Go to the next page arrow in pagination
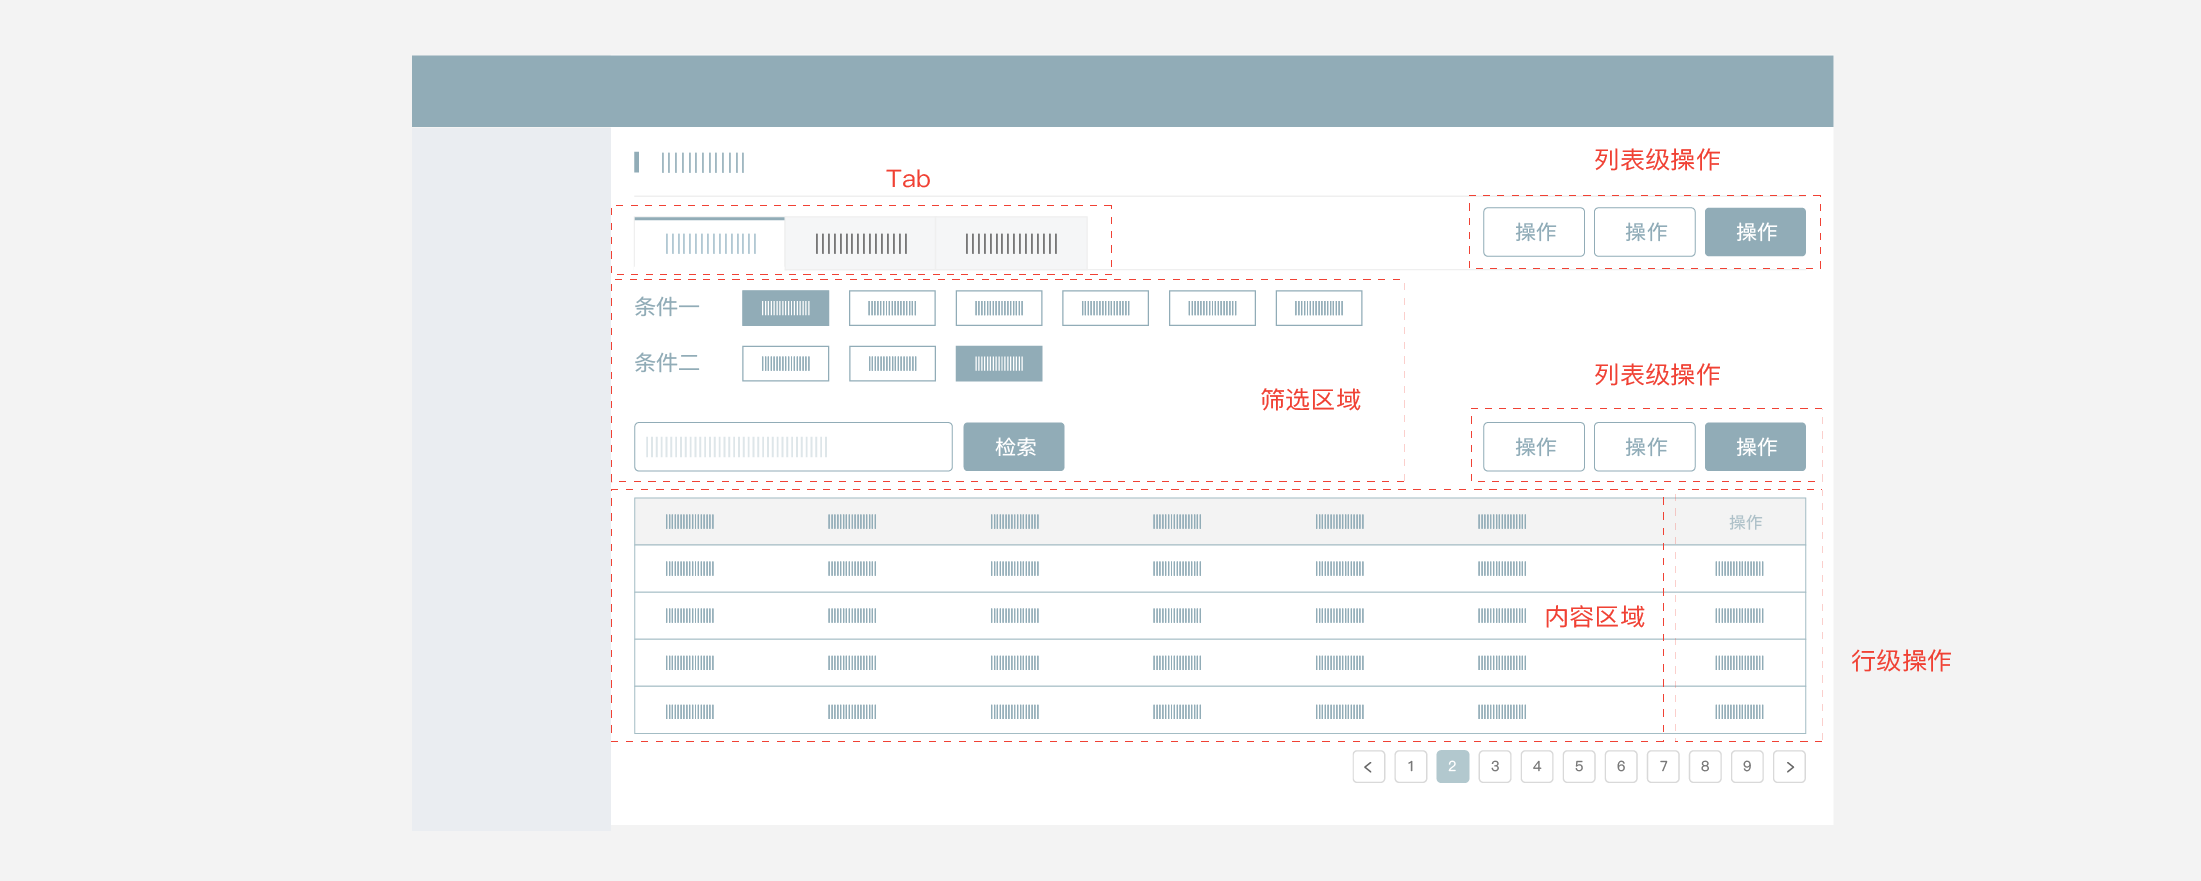 click(x=1789, y=767)
